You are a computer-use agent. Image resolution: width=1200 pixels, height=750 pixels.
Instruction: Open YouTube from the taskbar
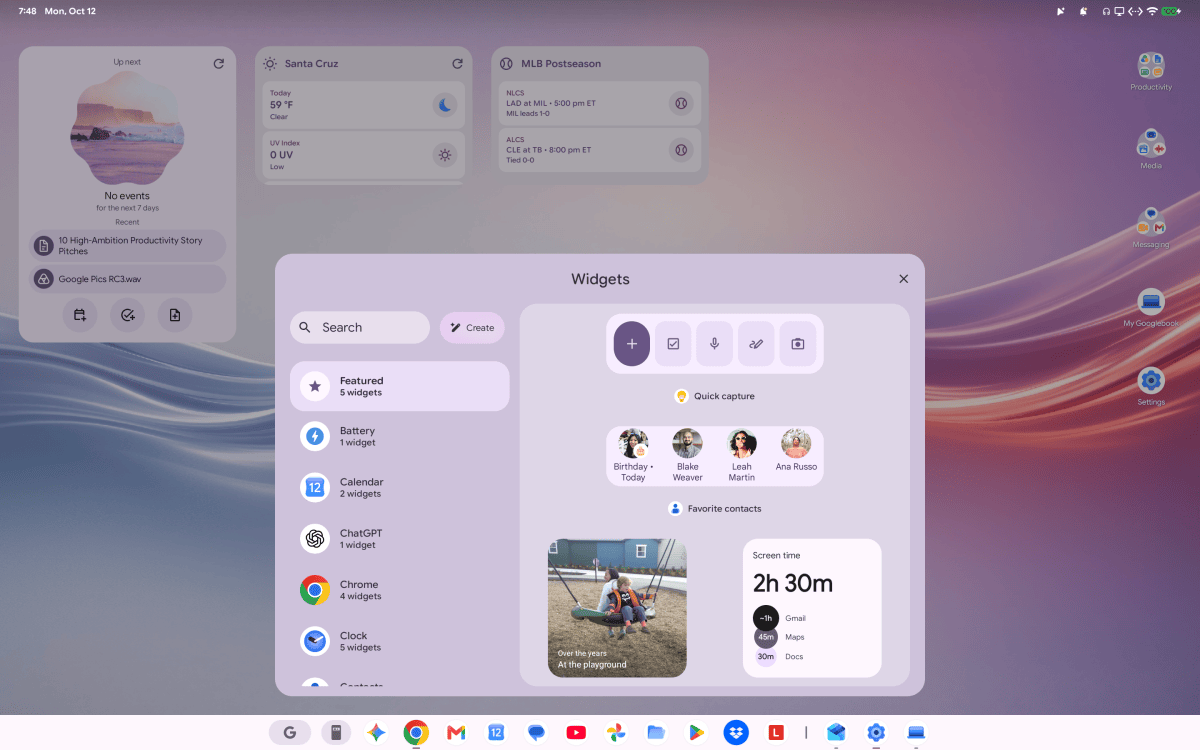(x=576, y=733)
